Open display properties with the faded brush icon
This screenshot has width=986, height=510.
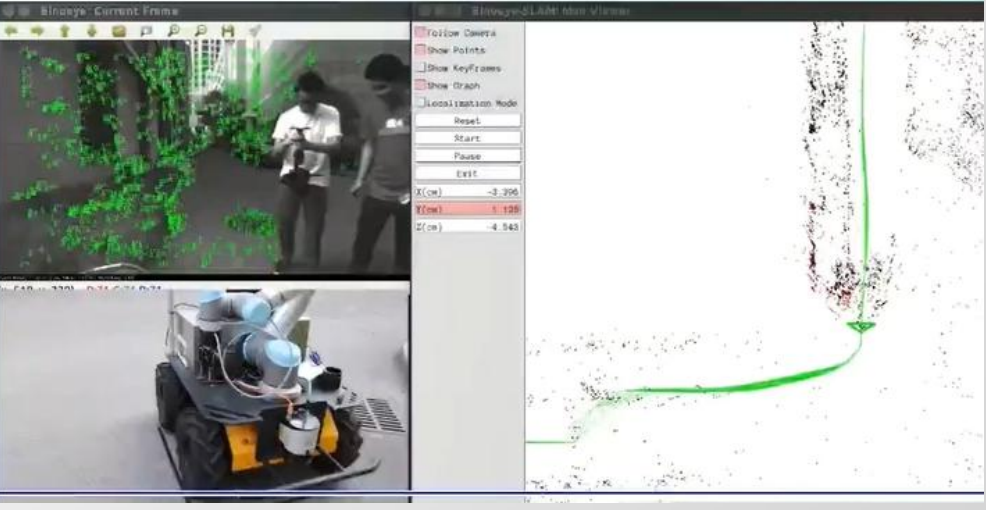pos(255,31)
